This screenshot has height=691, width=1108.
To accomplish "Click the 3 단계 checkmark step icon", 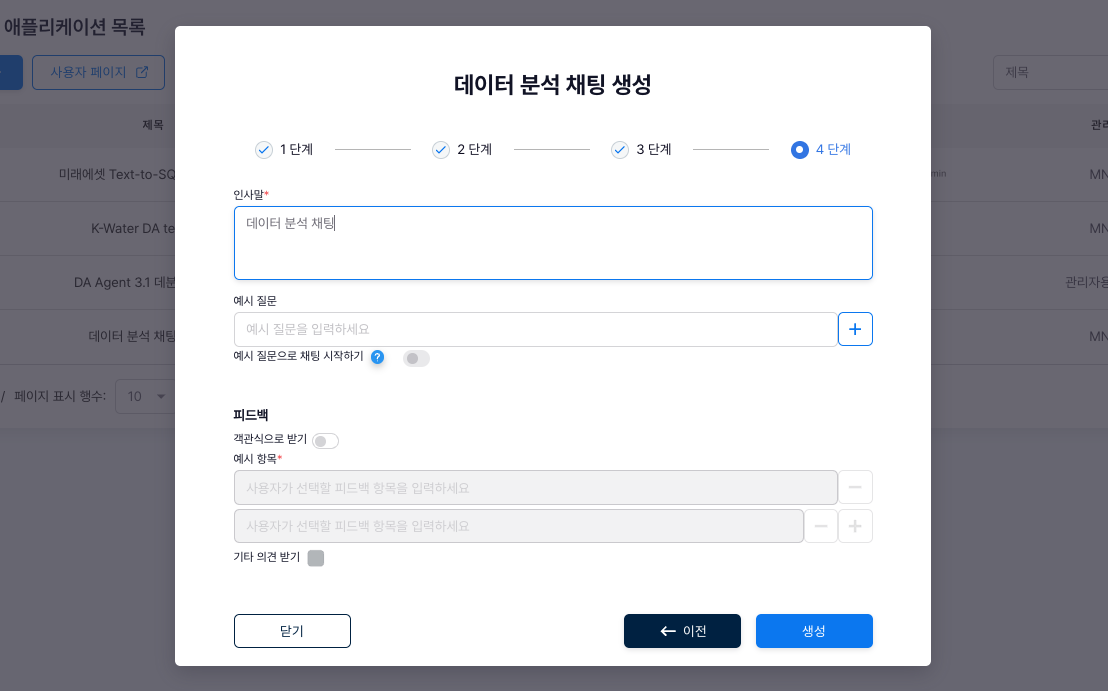I will click(x=620, y=150).
